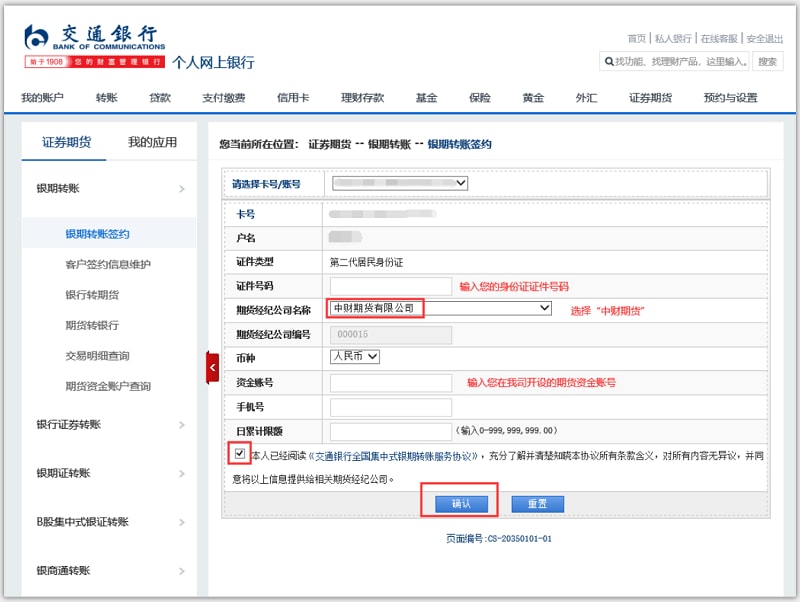Open the 理财存款 top menu
The image size is (800, 602).
(x=362, y=98)
